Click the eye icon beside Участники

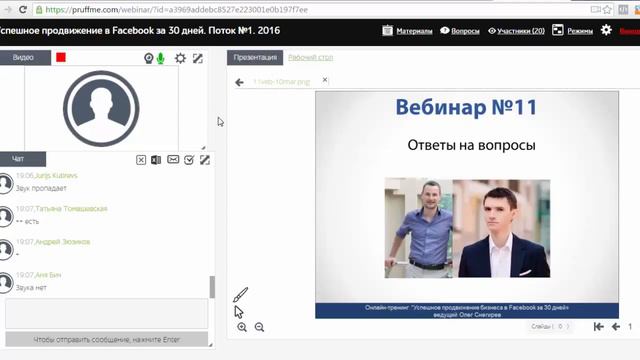(x=492, y=31)
